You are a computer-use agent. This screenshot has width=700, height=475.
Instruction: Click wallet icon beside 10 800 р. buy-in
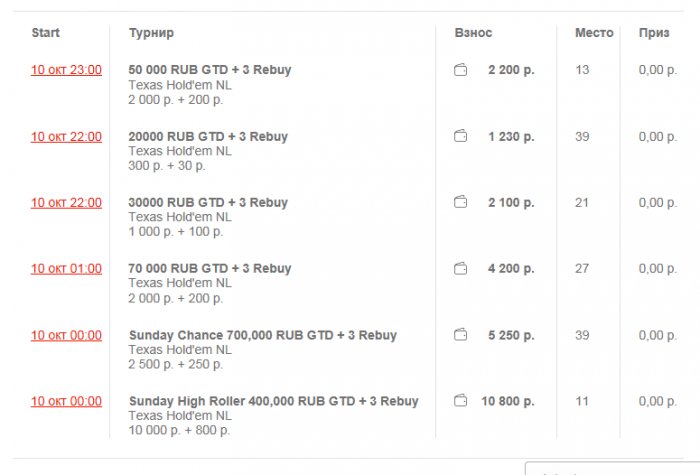tap(461, 401)
